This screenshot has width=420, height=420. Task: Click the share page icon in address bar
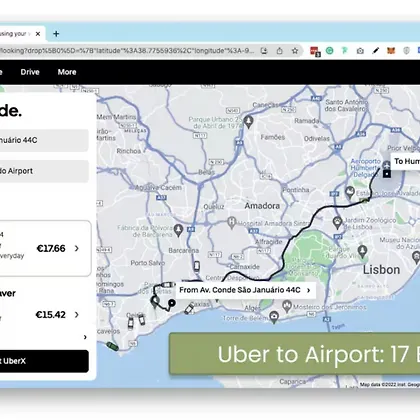(x=279, y=51)
